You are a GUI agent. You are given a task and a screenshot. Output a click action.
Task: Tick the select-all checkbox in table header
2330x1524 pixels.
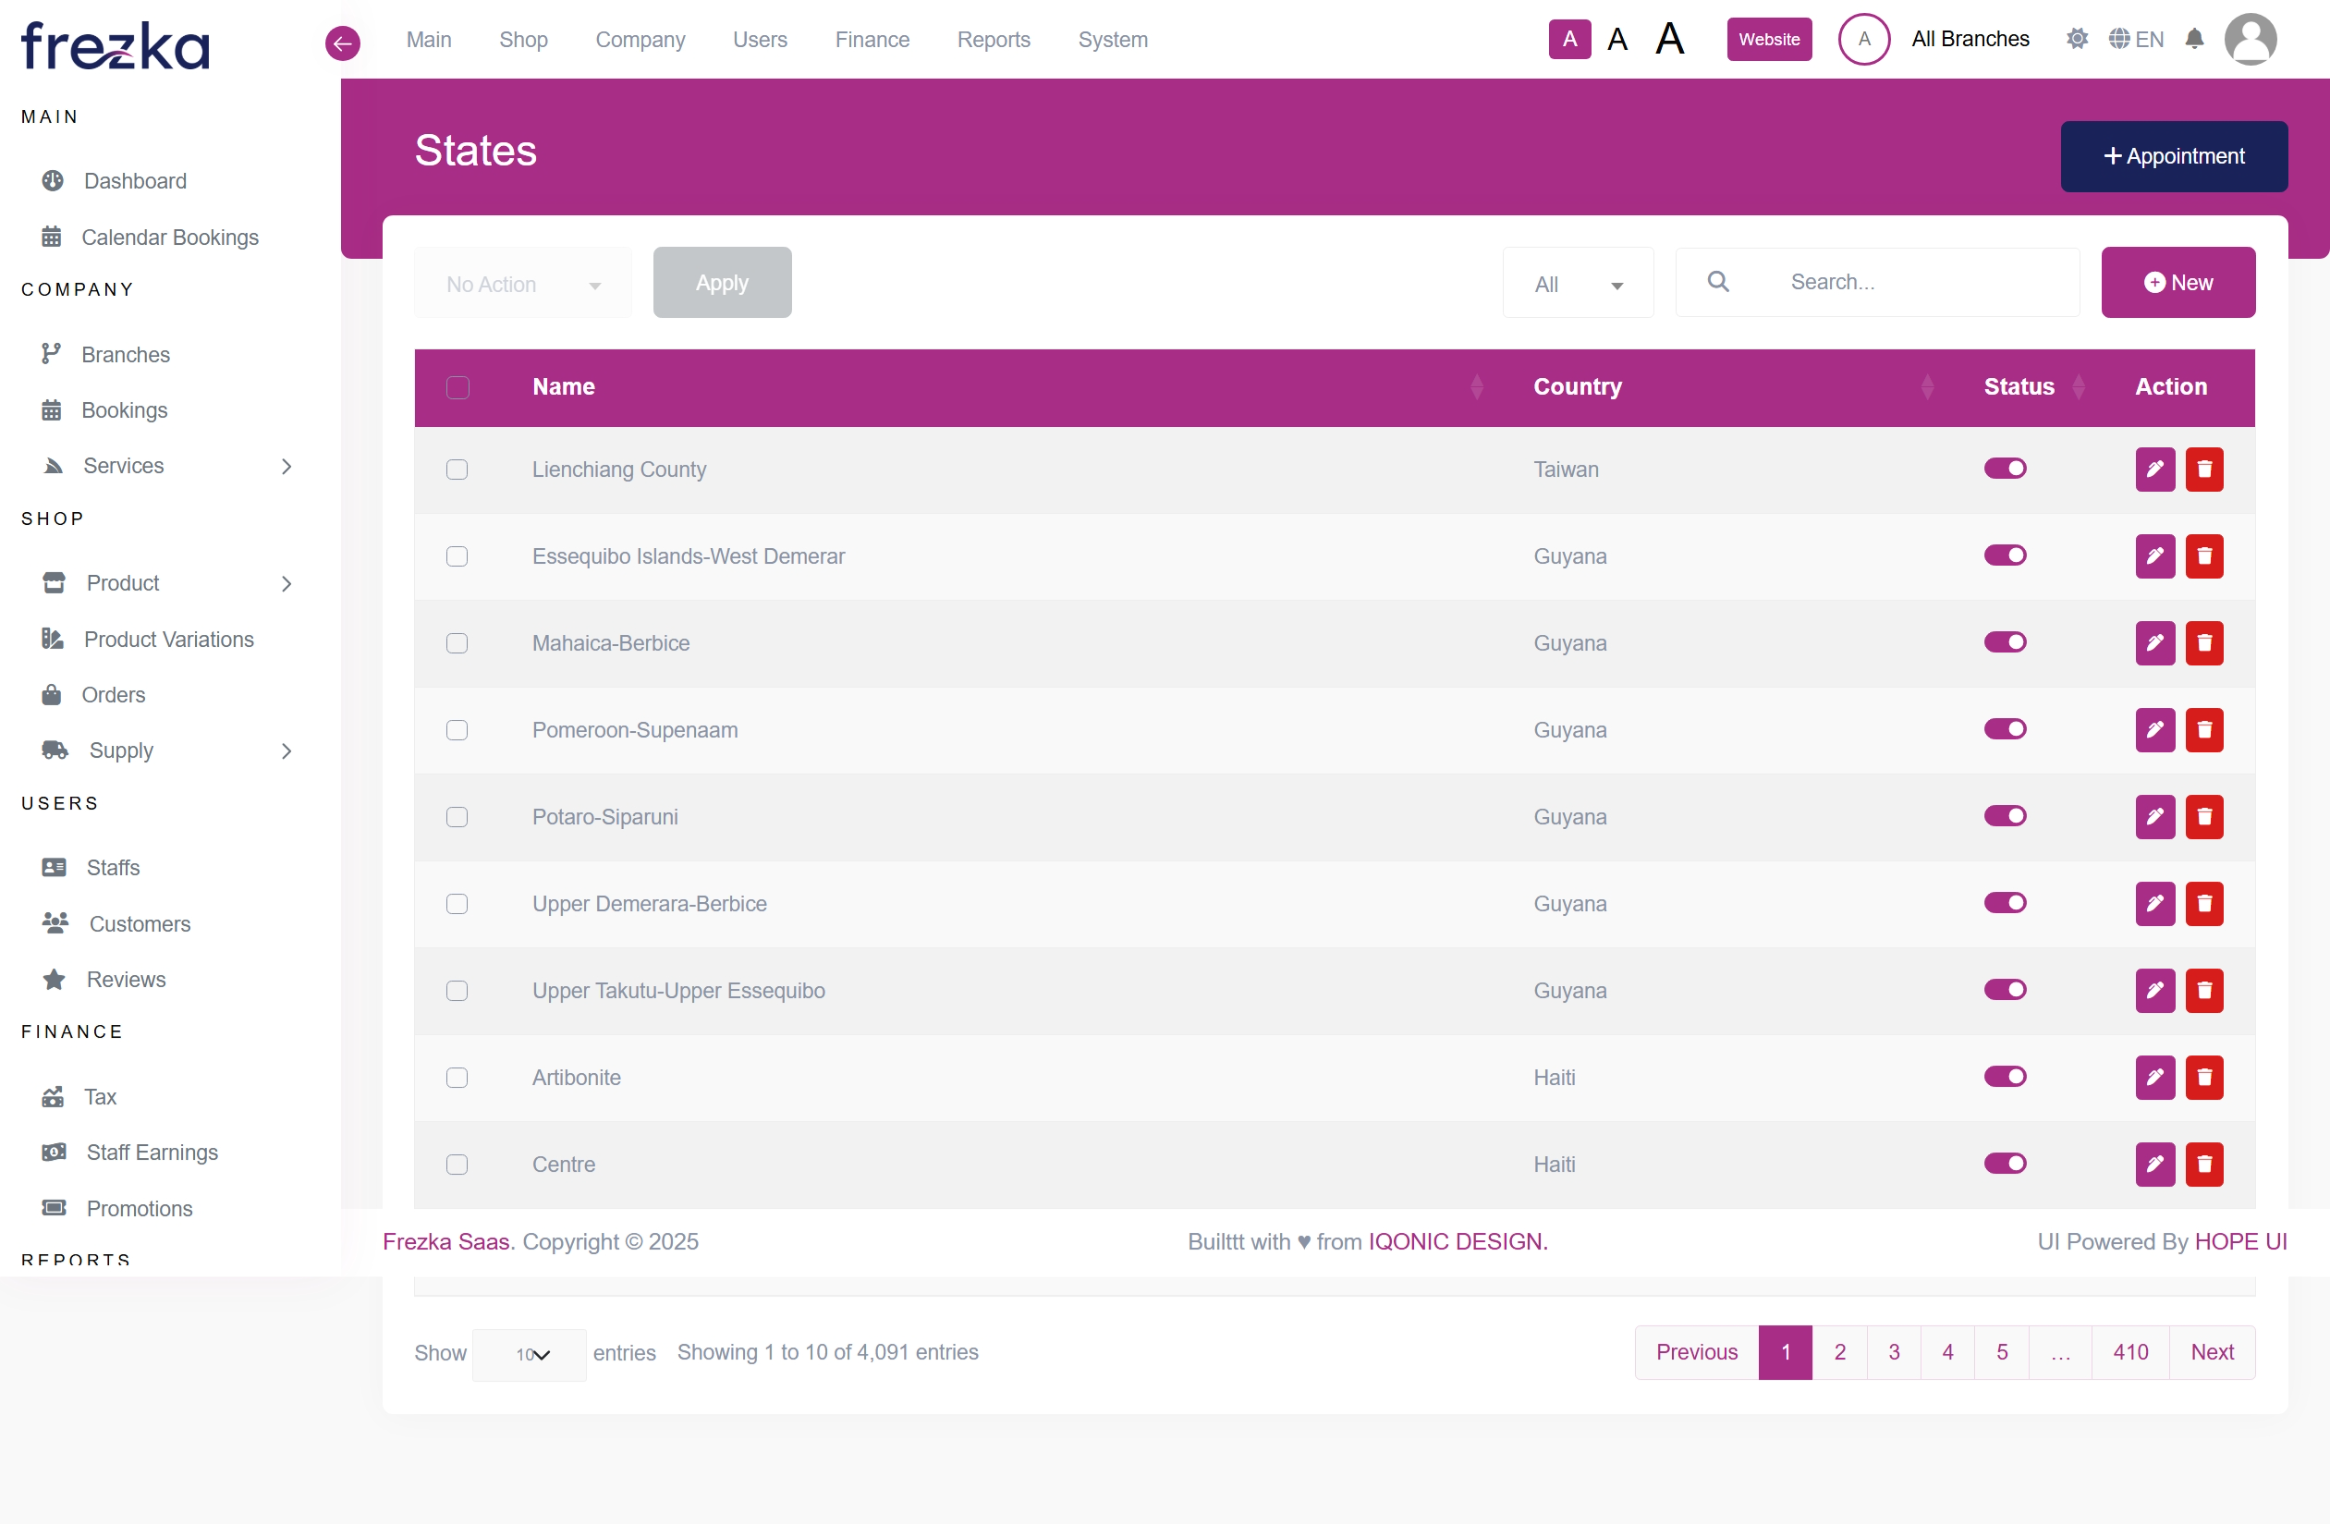coord(457,387)
